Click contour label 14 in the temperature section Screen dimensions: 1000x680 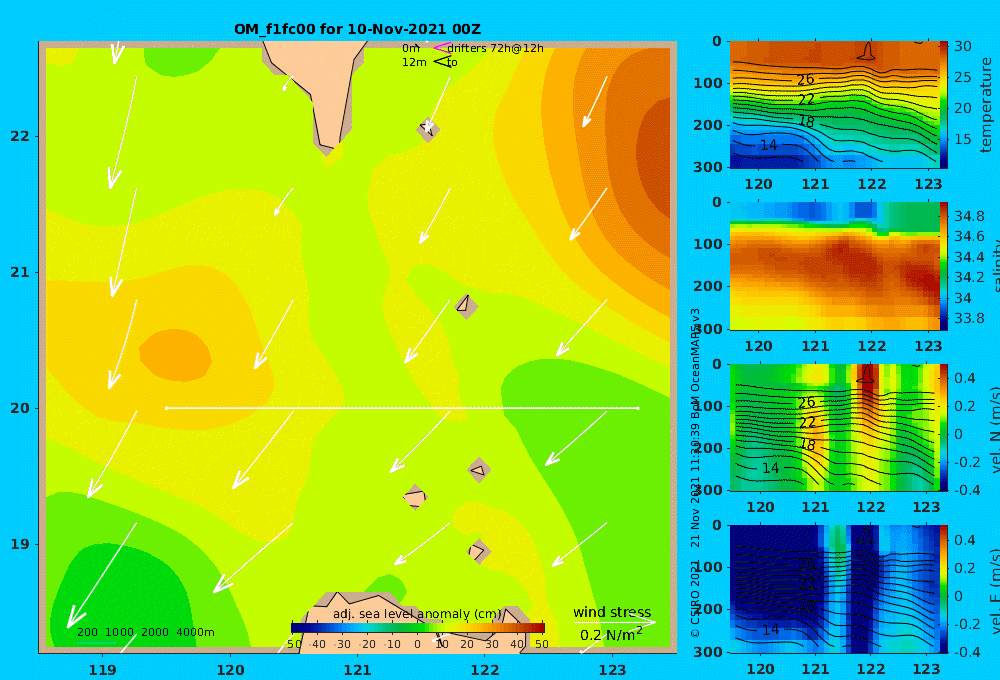(x=768, y=145)
